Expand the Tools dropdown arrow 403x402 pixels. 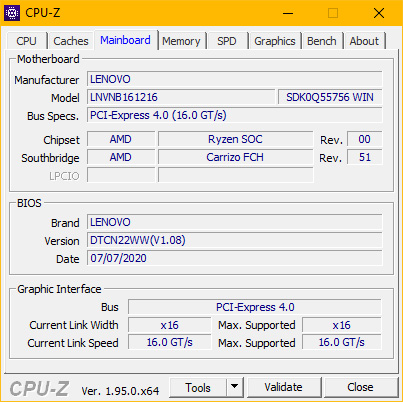(235, 388)
